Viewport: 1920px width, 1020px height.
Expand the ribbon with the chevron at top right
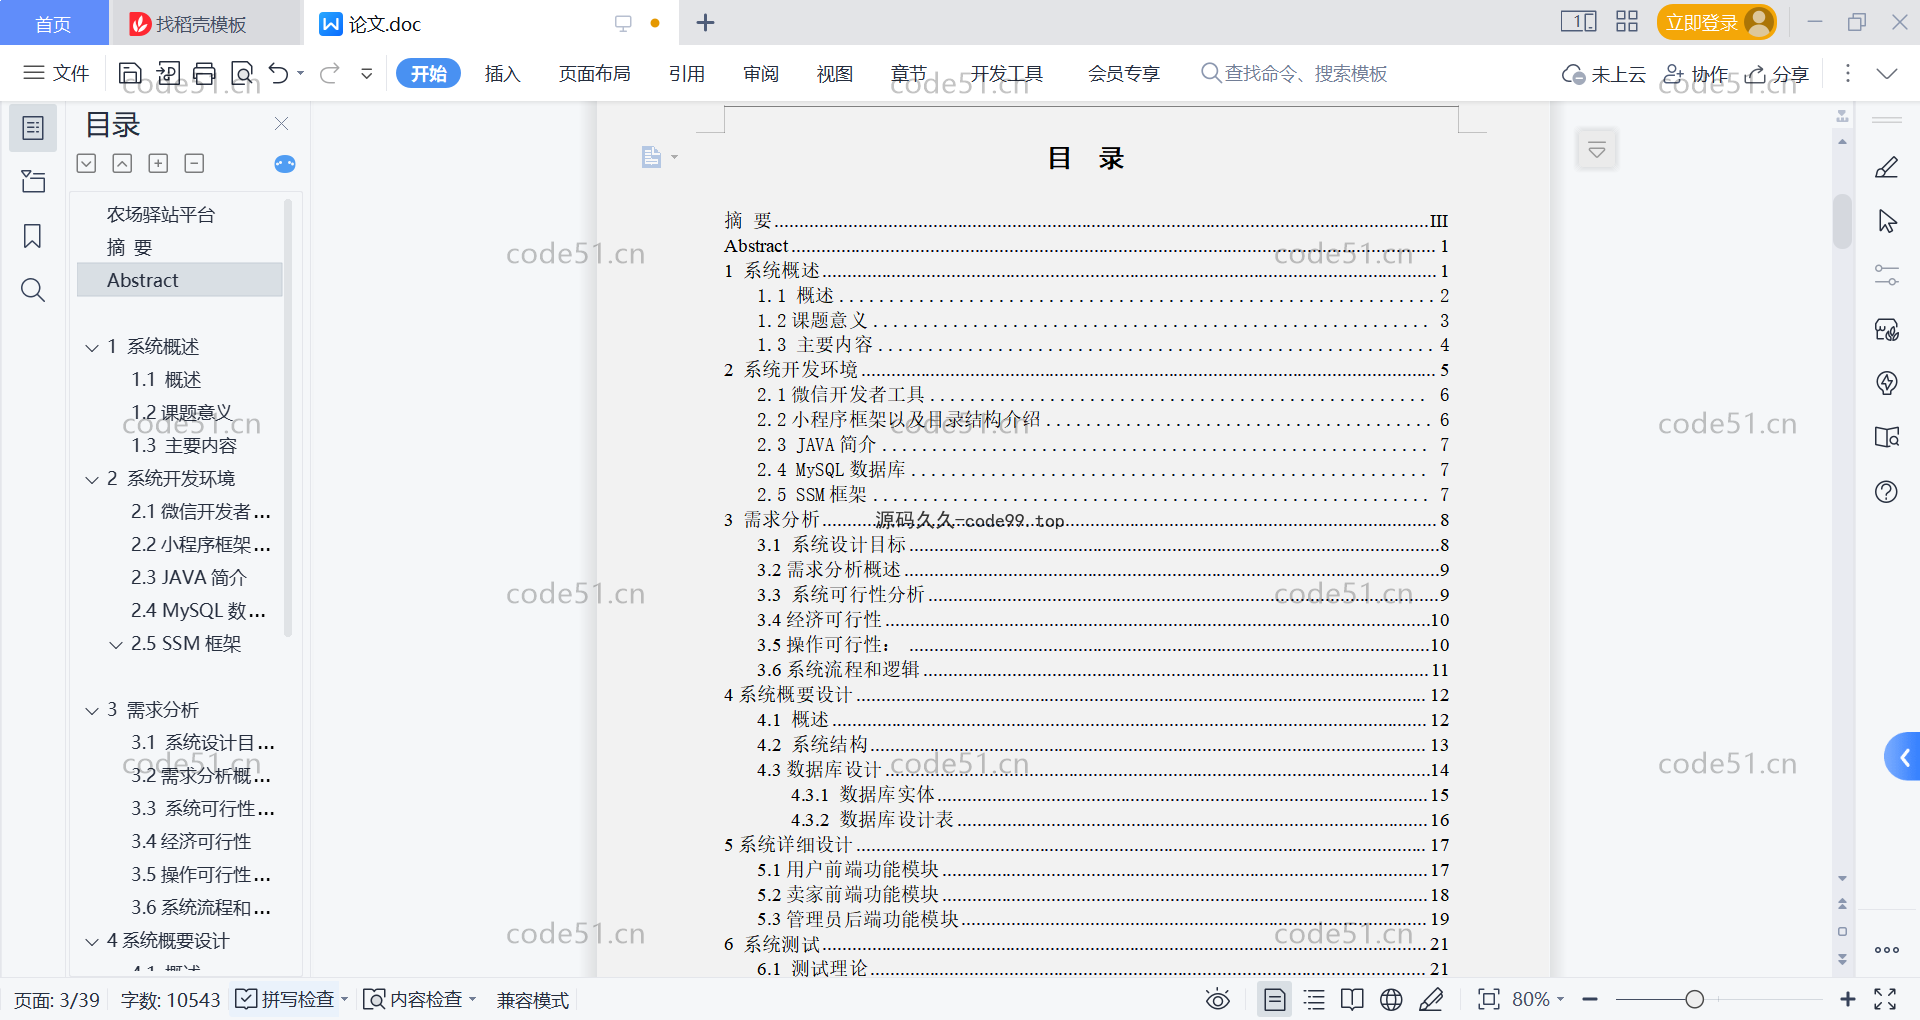pos(1887,73)
